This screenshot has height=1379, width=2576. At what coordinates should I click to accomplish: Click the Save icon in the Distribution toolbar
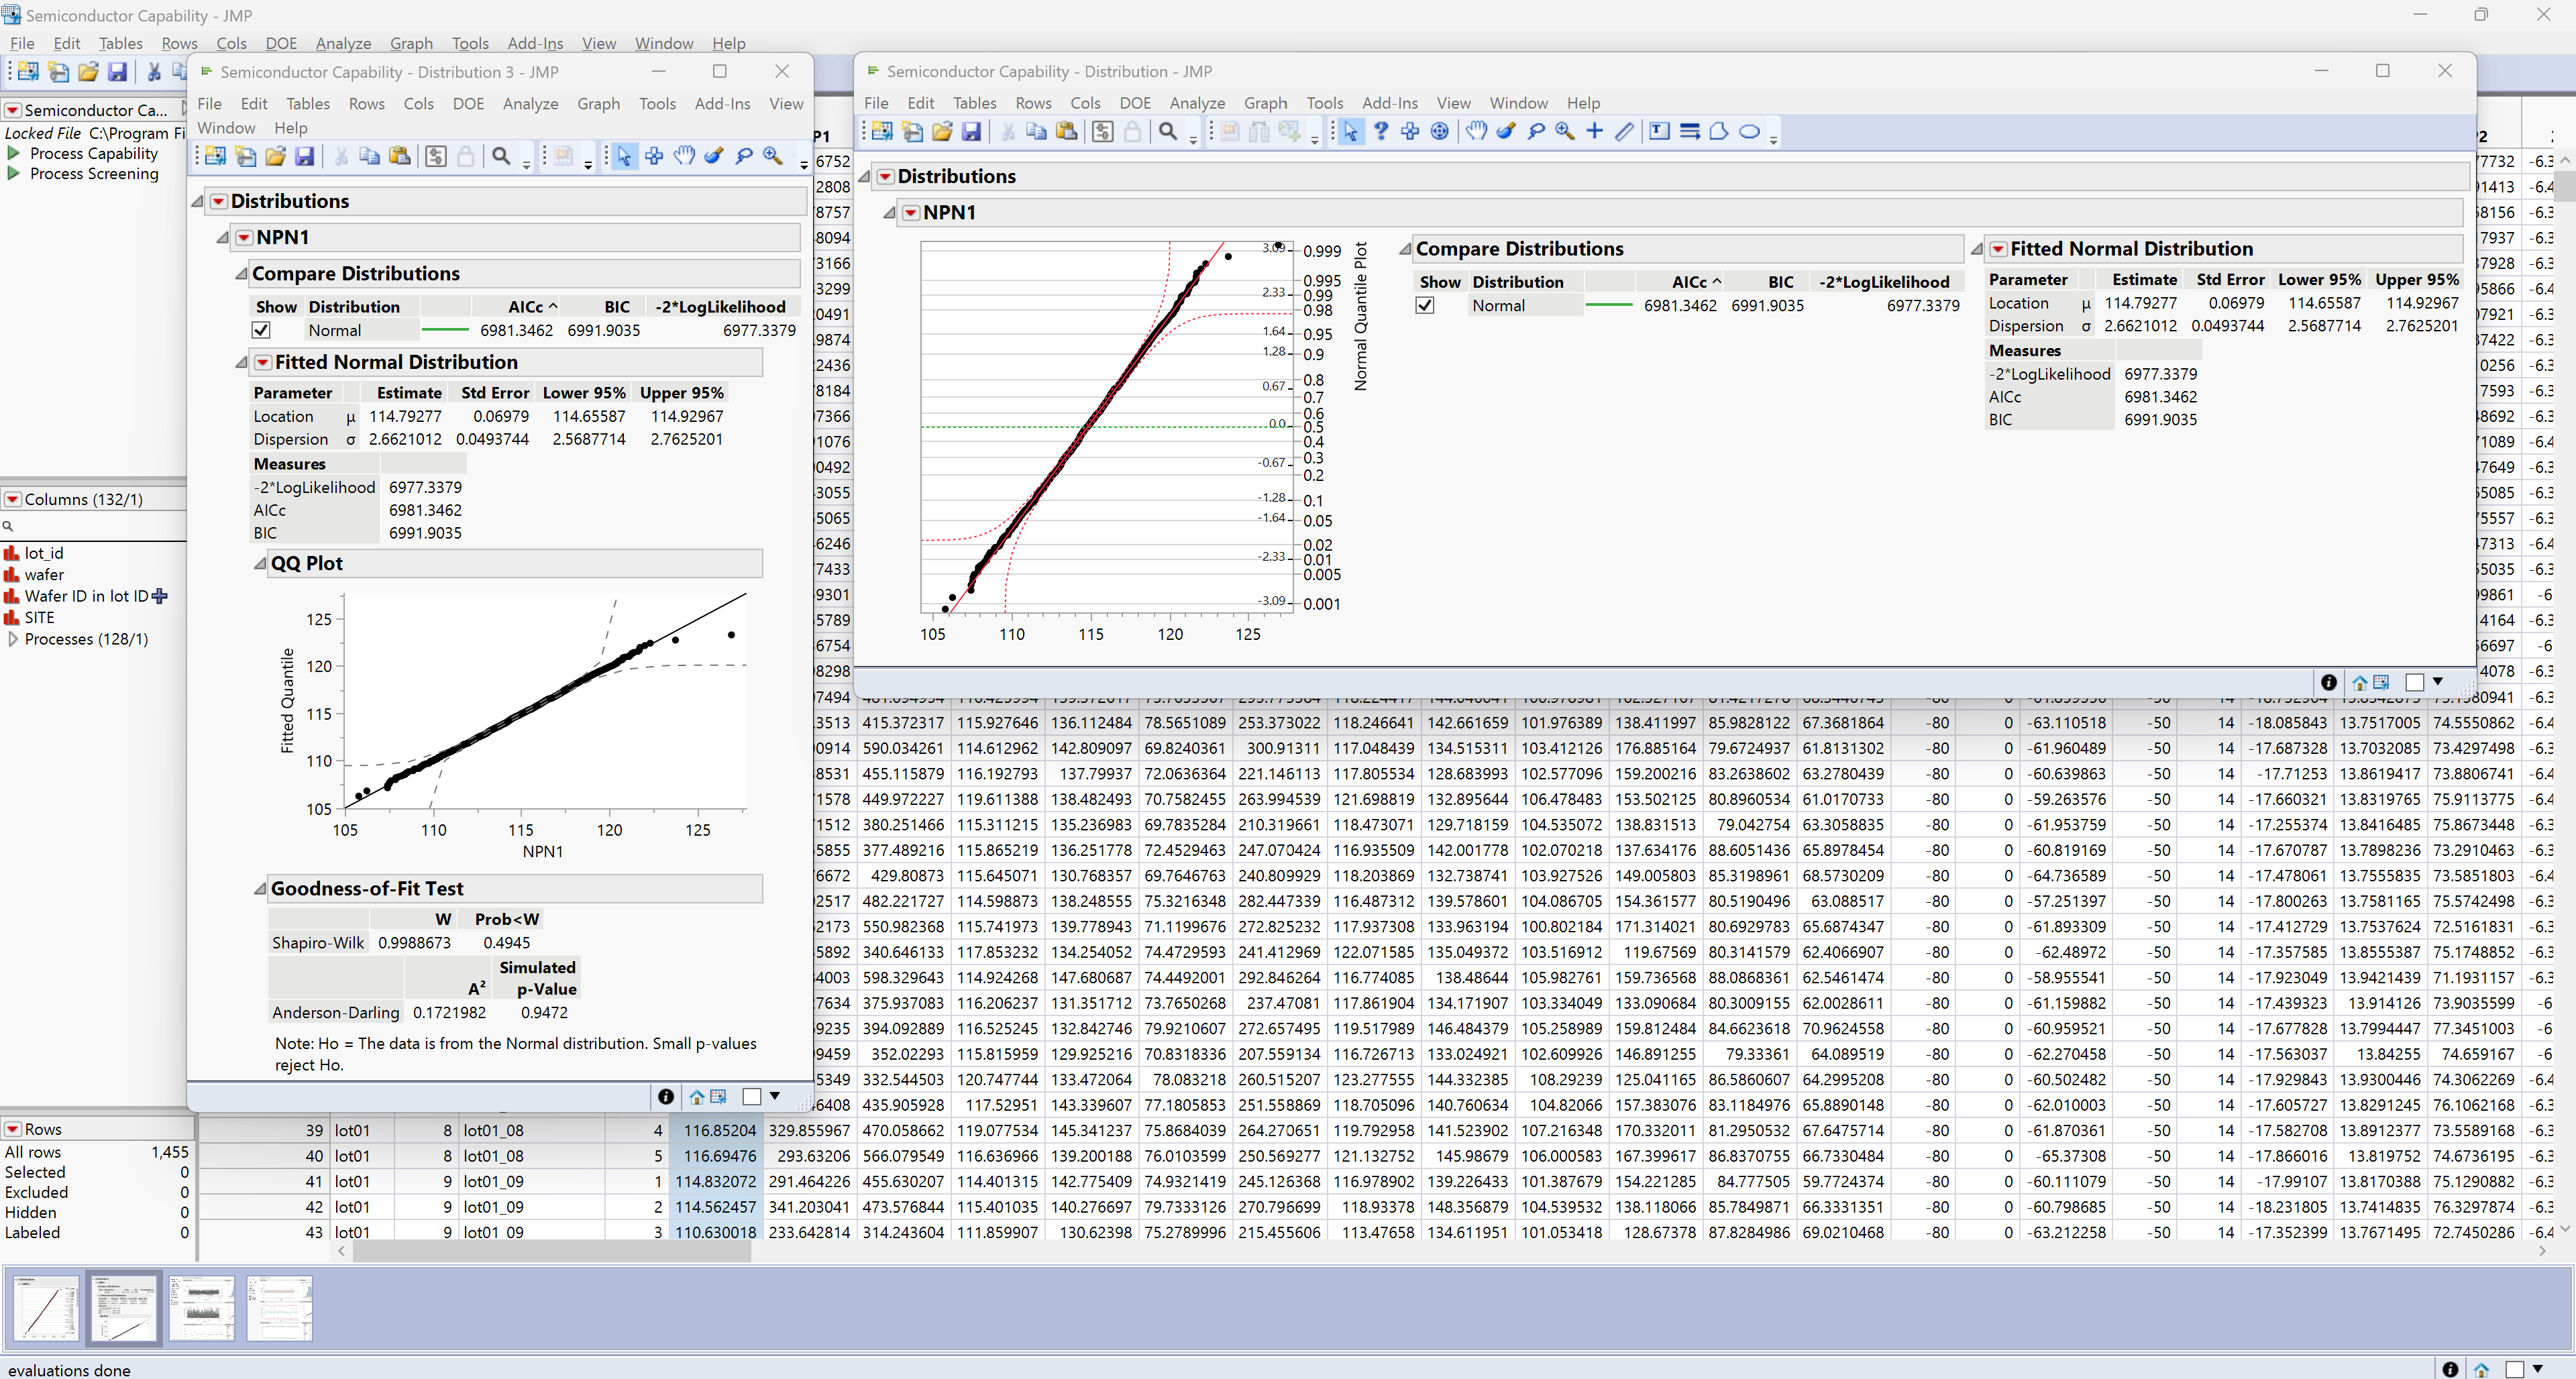[x=971, y=131]
